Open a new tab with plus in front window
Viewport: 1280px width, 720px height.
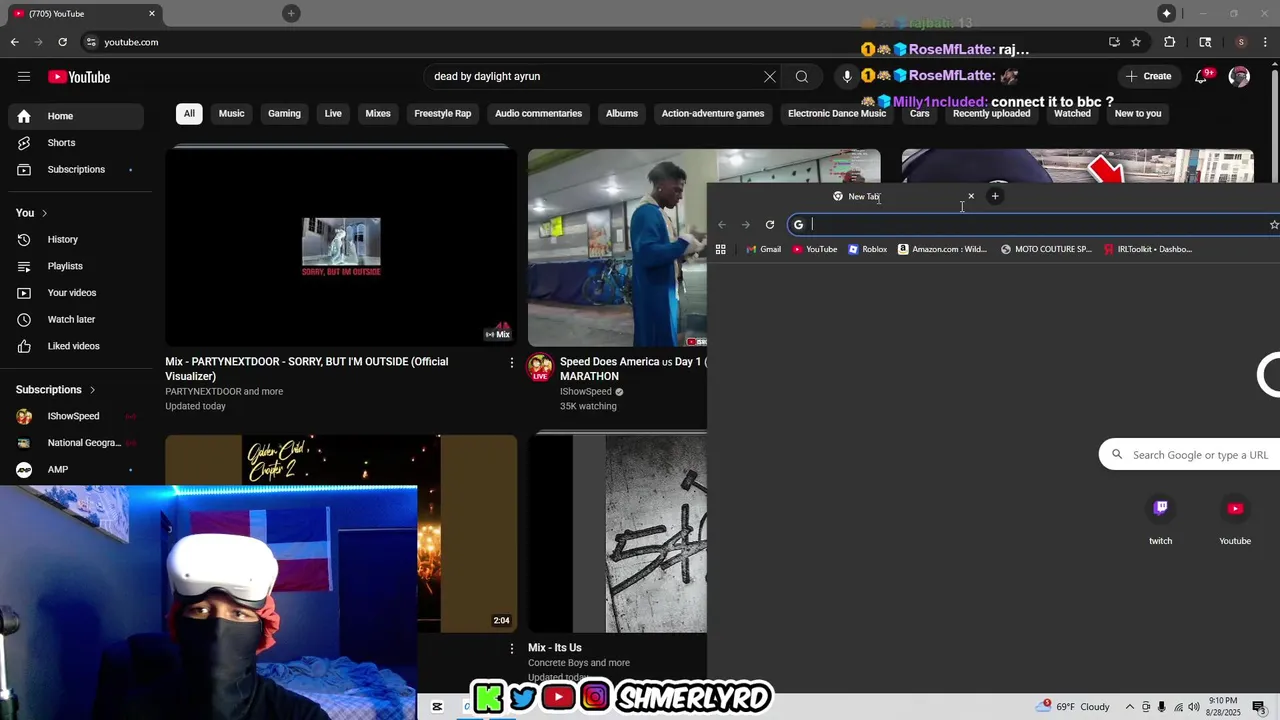(x=995, y=196)
